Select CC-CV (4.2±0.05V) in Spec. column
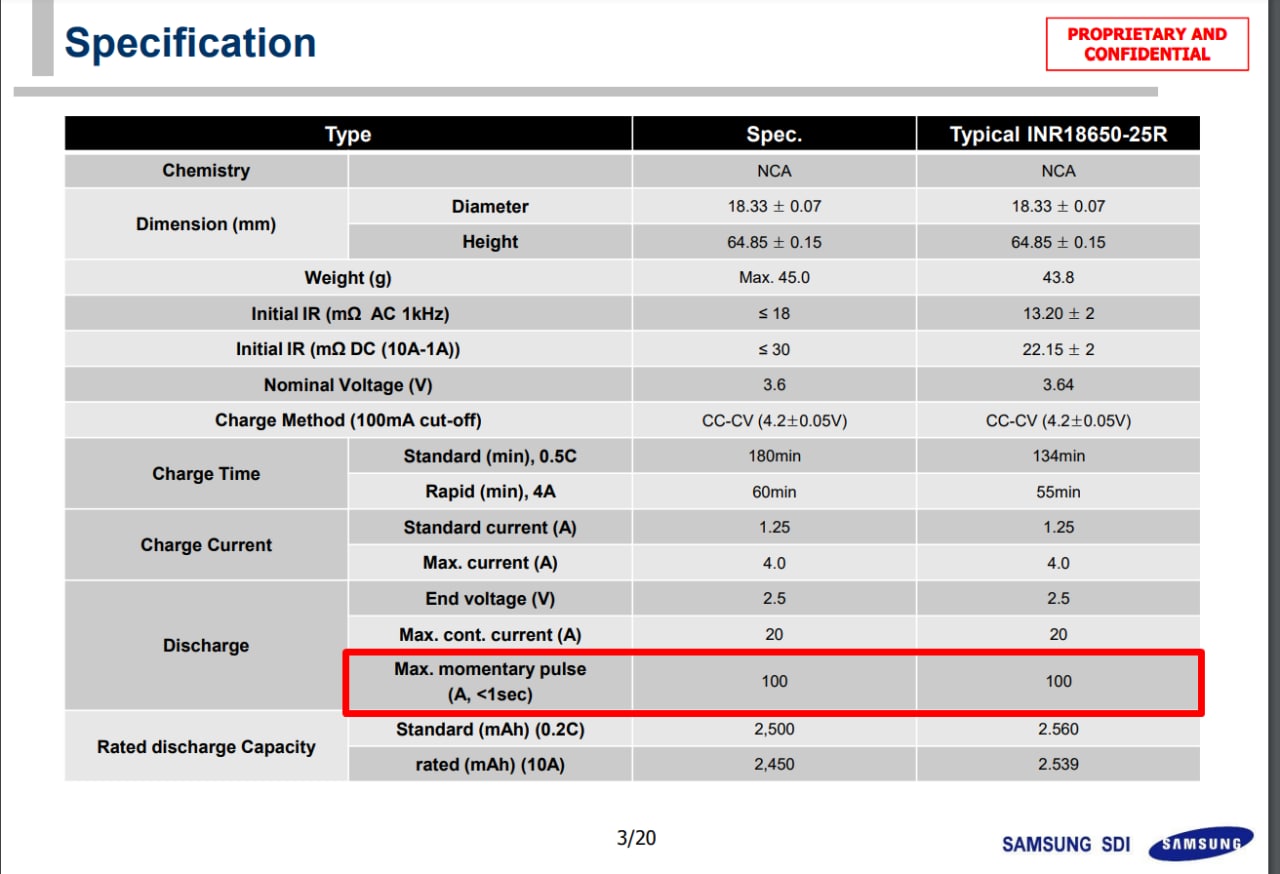The height and width of the screenshot is (874, 1280). point(774,421)
